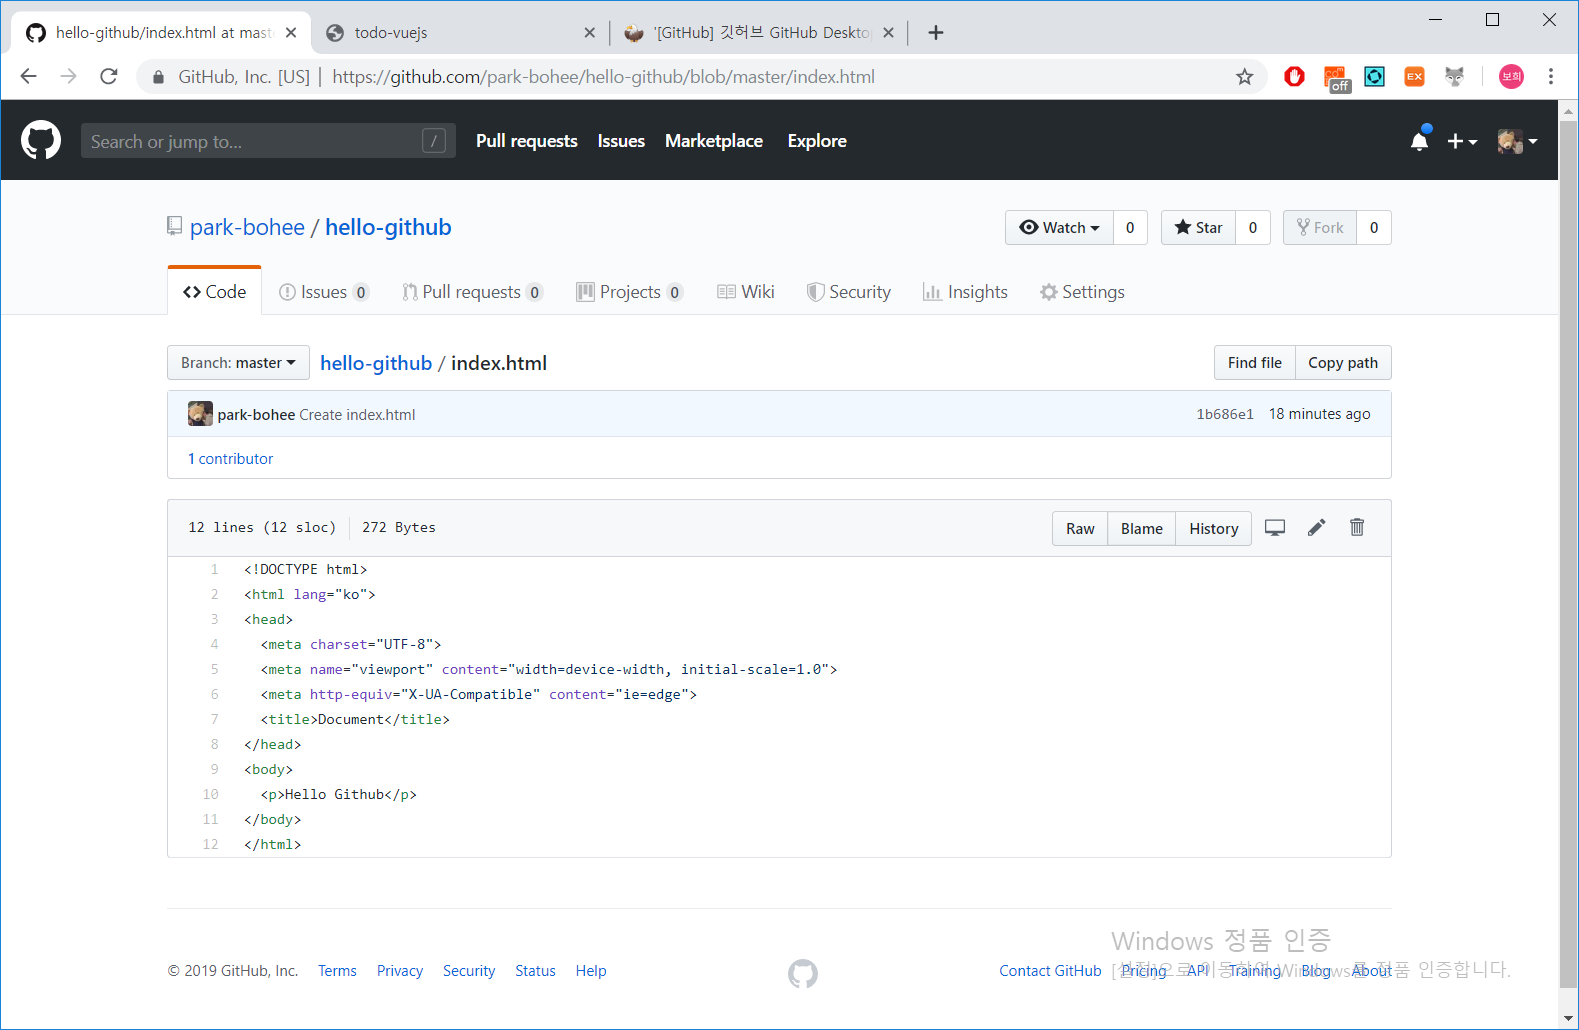Open the 1 contributor link
The image size is (1579, 1030).
coord(231,459)
